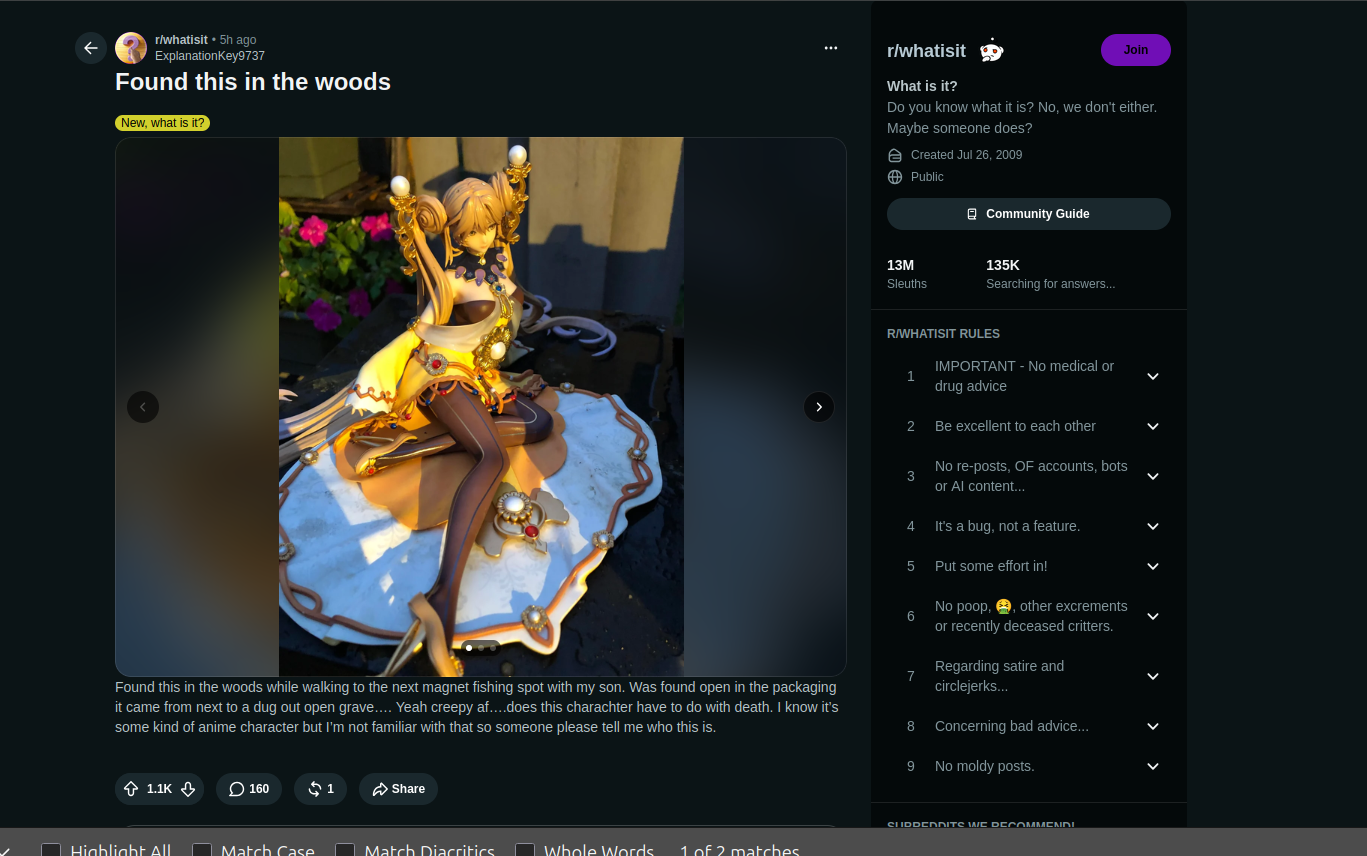
Task: Expand rule 5 'Put some effort in!'
Action: point(1029,566)
